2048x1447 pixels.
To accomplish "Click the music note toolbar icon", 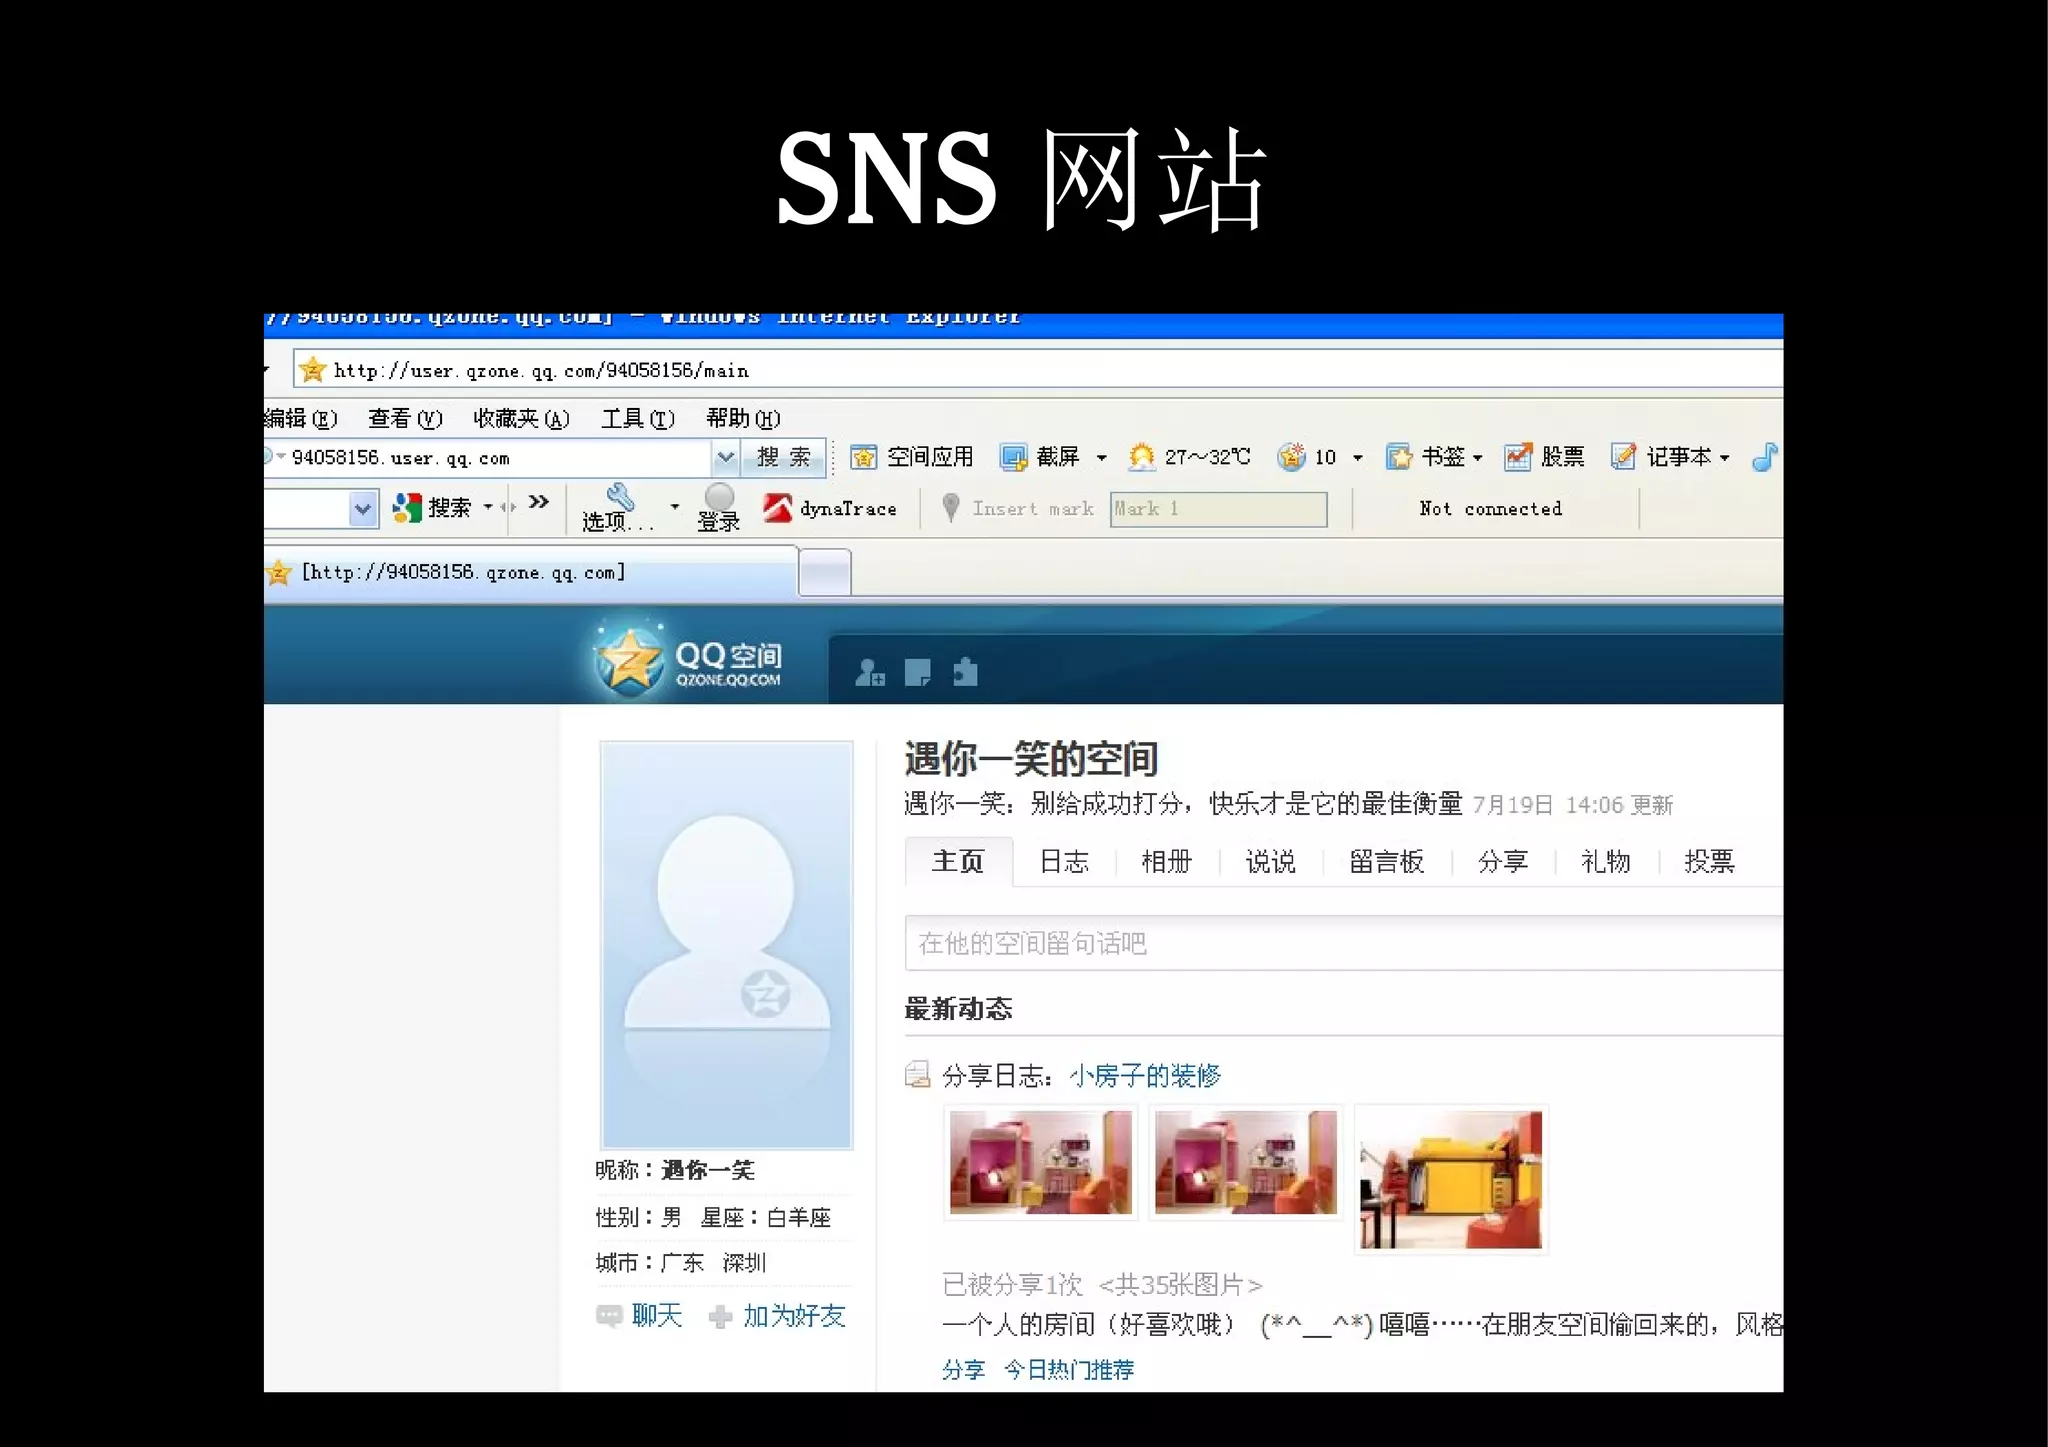I will (x=1765, y=457).
